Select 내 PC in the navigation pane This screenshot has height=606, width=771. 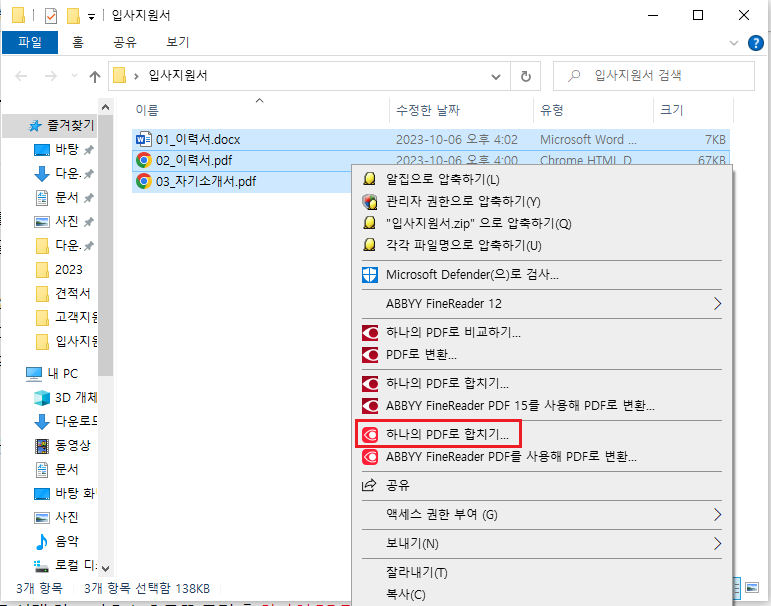[x=63, y=374]
